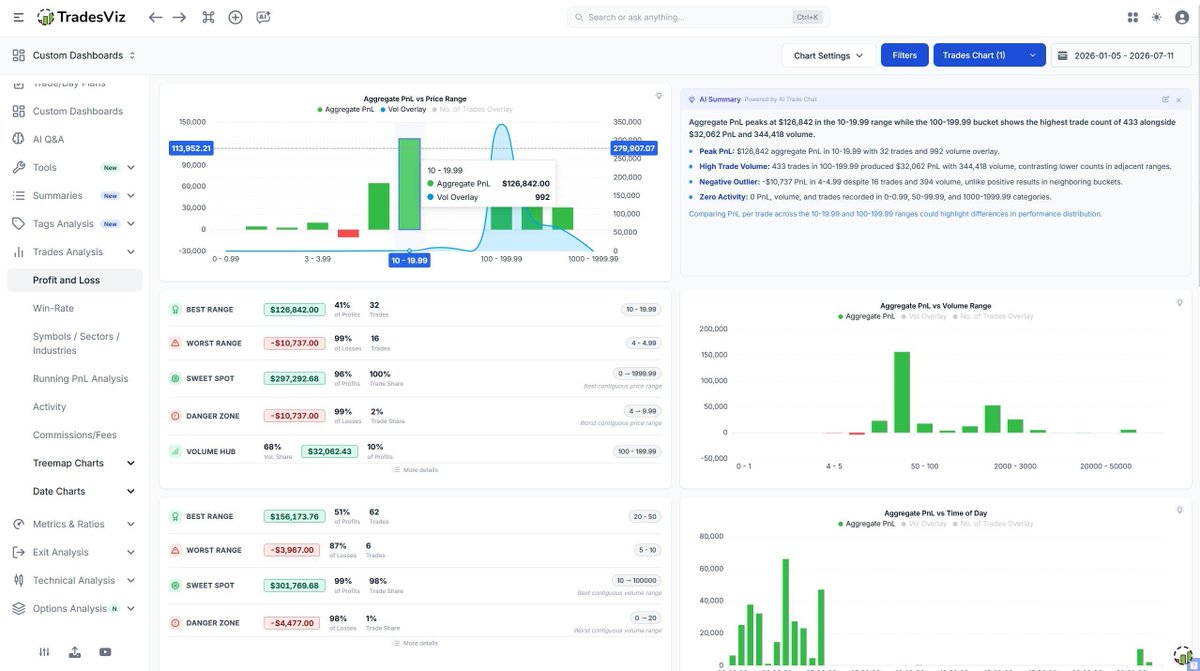Toggle Aggregate PnL legend on Volume Range chart
Viewport: 1200px width, 671px height.
(x=869, y=316)
